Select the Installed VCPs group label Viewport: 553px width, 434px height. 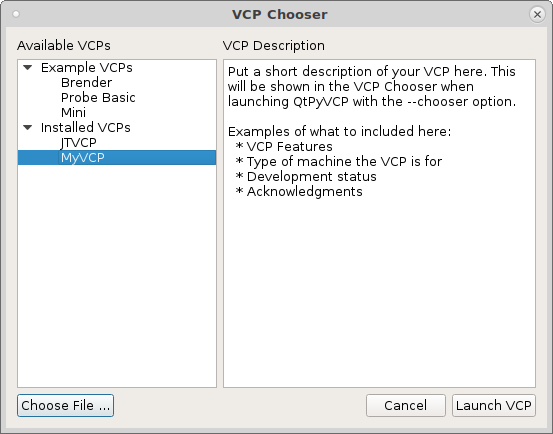coord(85,127)
